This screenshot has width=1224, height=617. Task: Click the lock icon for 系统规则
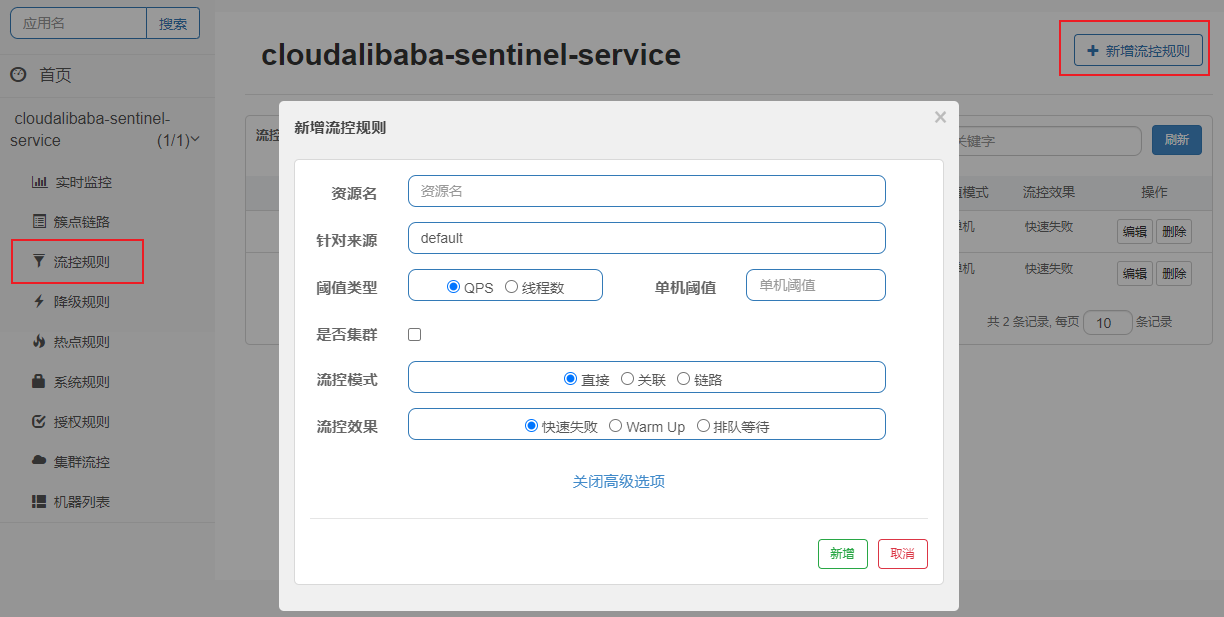[39, 382]
